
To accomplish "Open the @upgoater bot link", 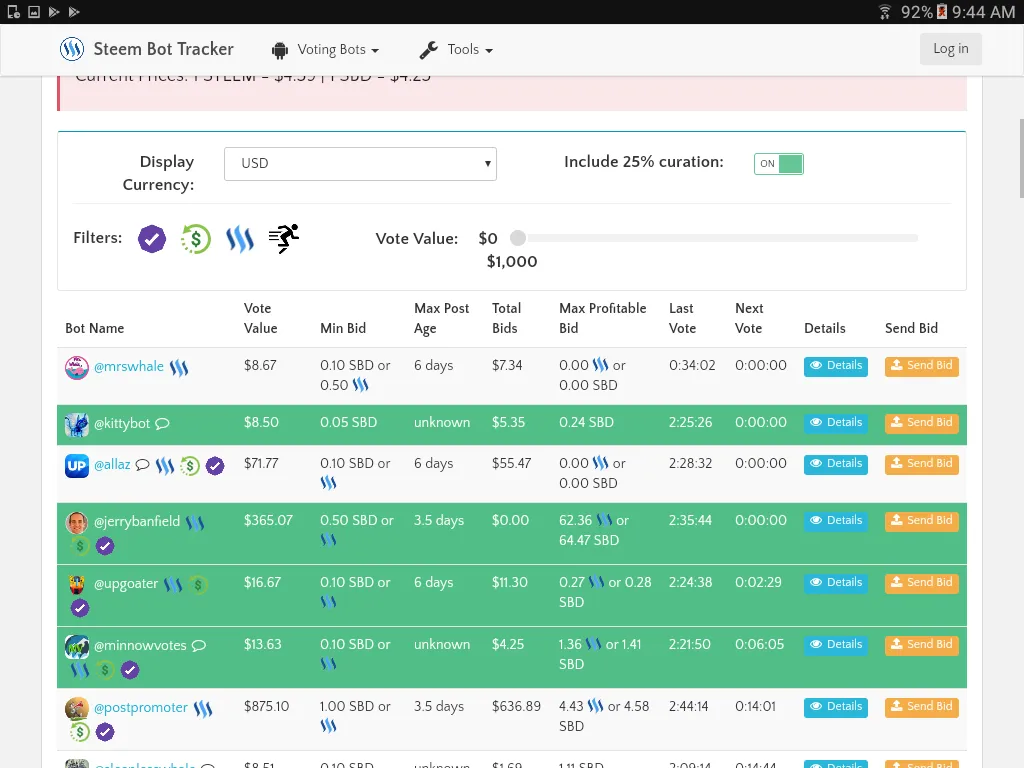I will pos(126,584).
